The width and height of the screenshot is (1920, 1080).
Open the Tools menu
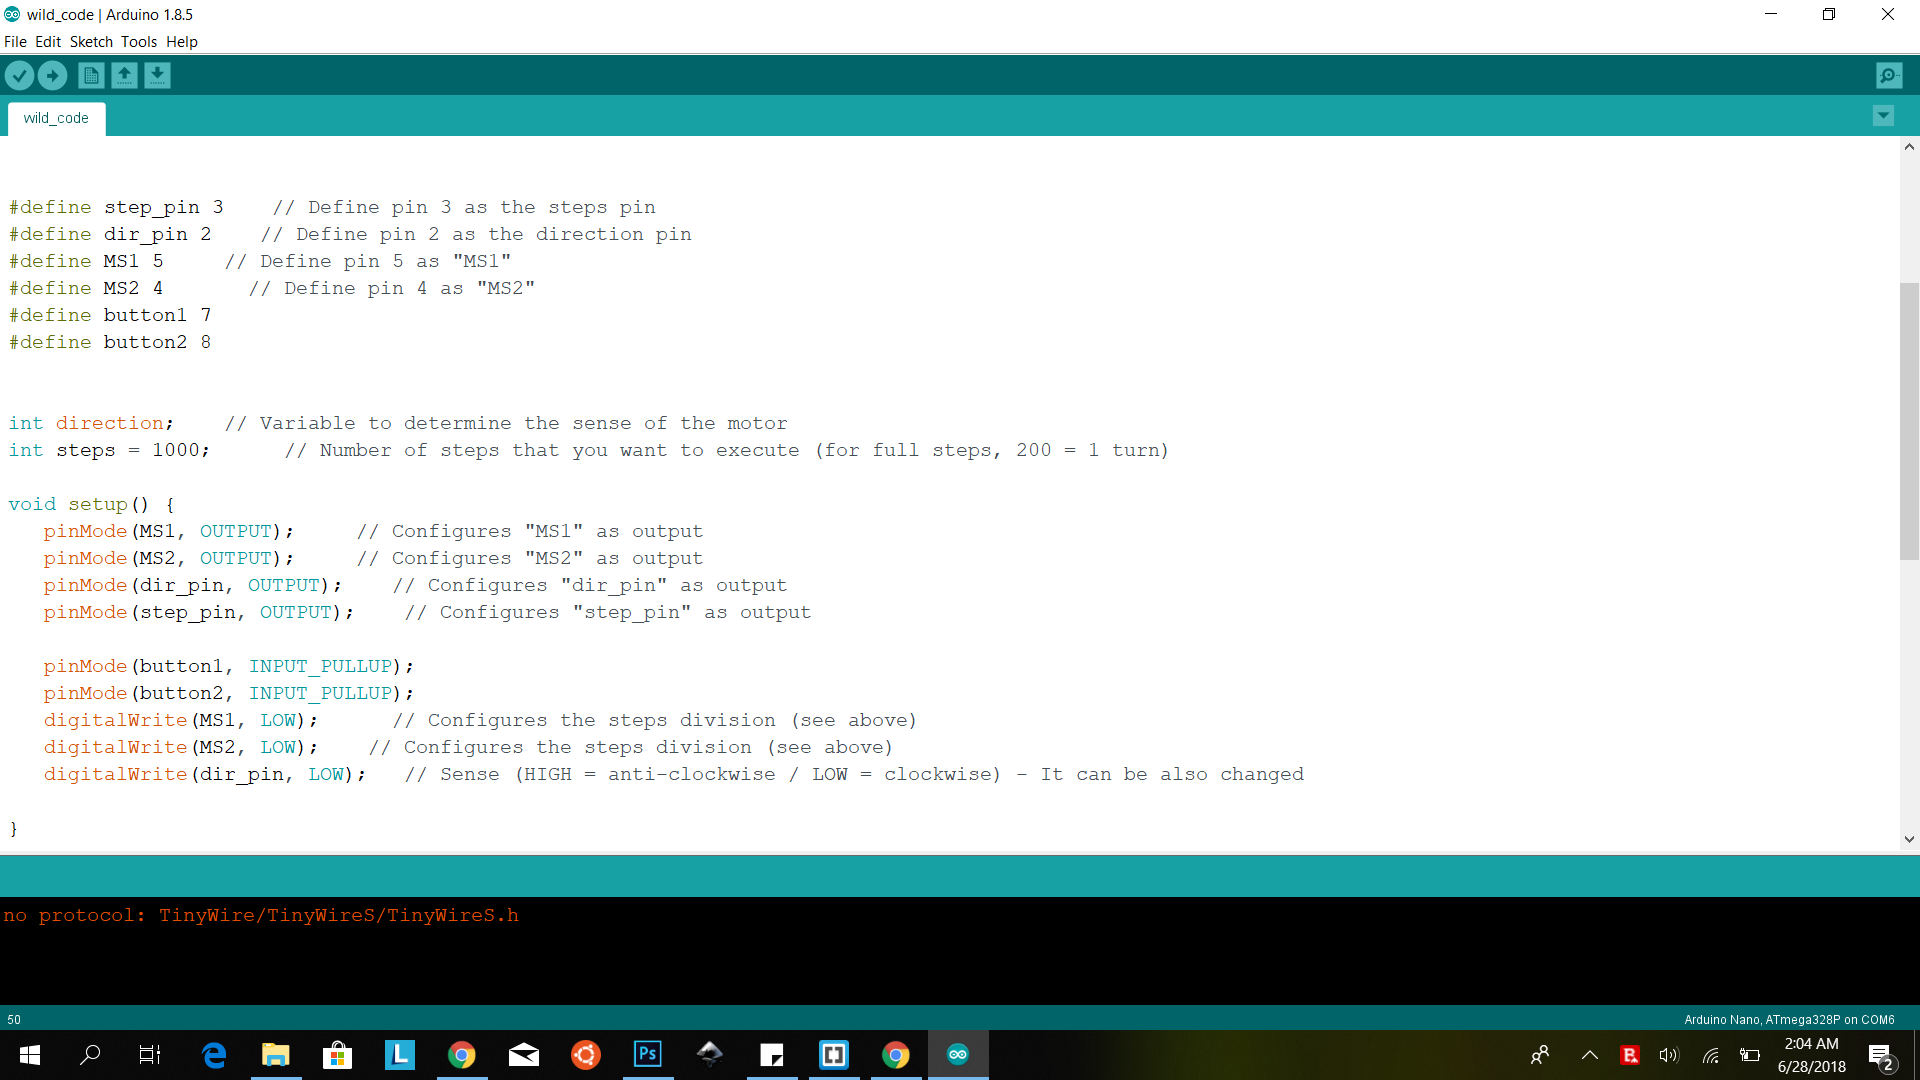tap(139, 42)
